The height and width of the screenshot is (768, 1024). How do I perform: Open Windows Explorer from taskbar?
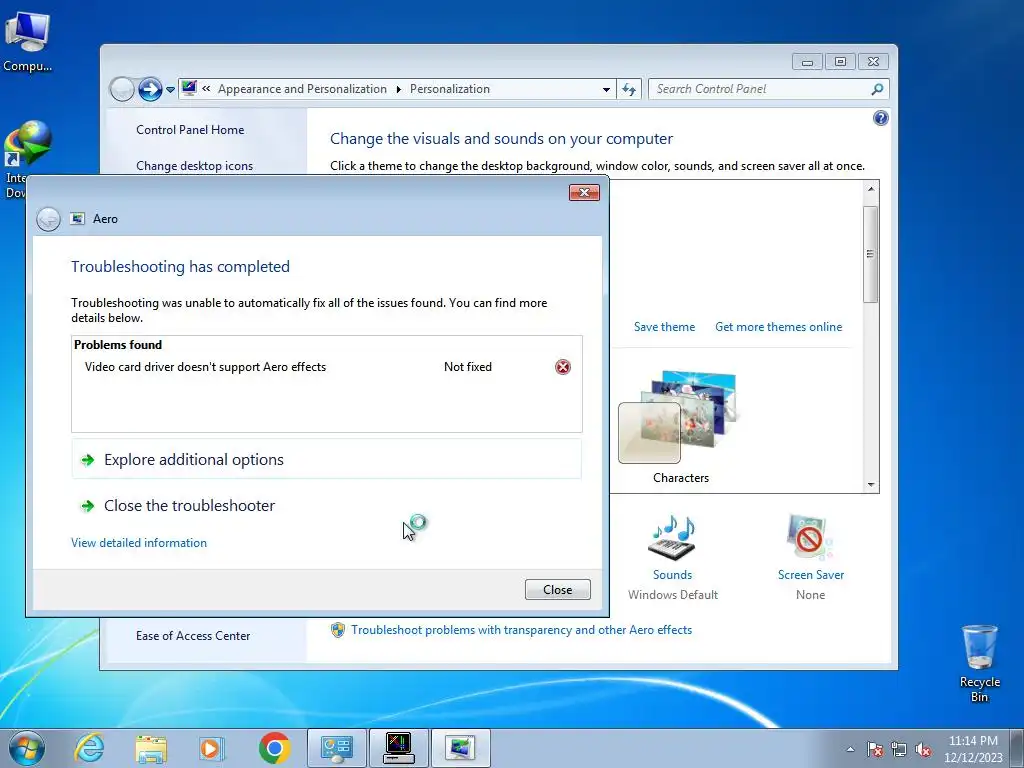click(x=151, y=748)
